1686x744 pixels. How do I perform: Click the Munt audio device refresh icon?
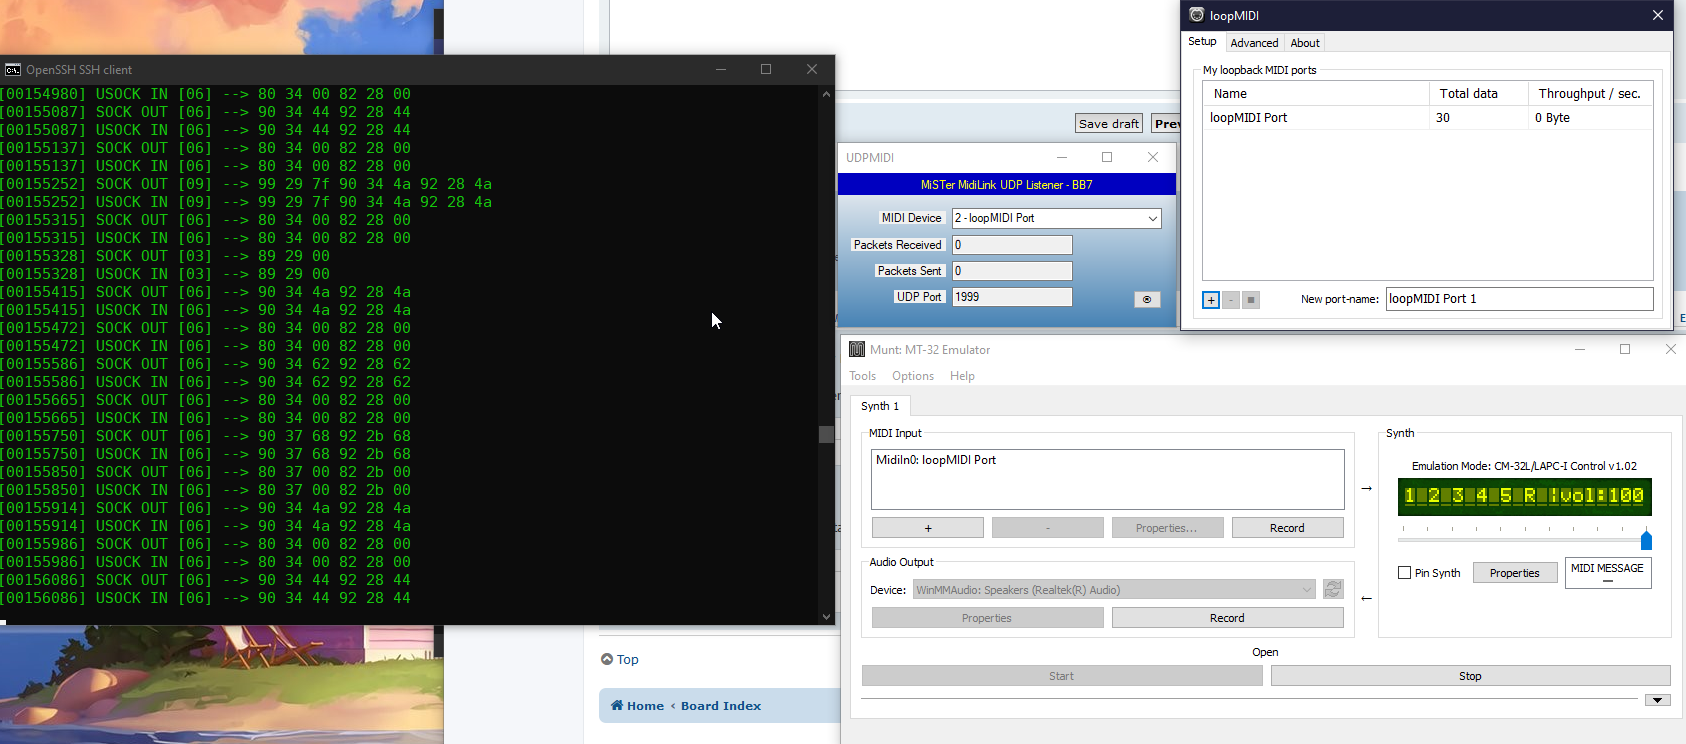(1333, 589)
